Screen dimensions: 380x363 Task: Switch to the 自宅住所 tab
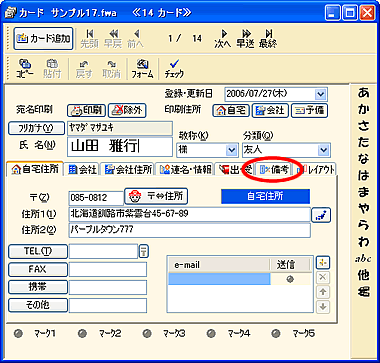35,169
